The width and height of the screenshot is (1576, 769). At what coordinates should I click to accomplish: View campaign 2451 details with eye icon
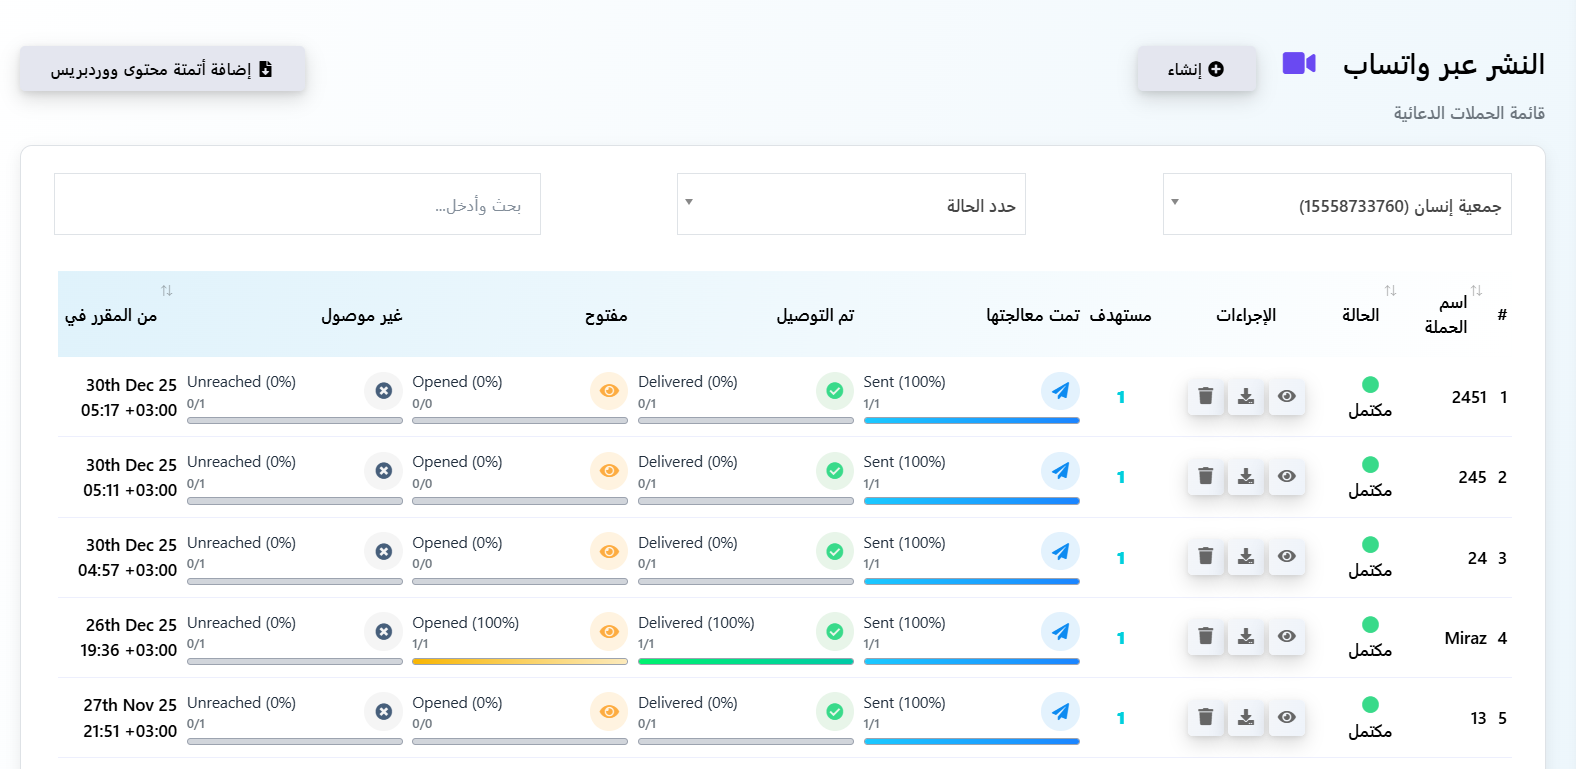tap(1287, 397)
